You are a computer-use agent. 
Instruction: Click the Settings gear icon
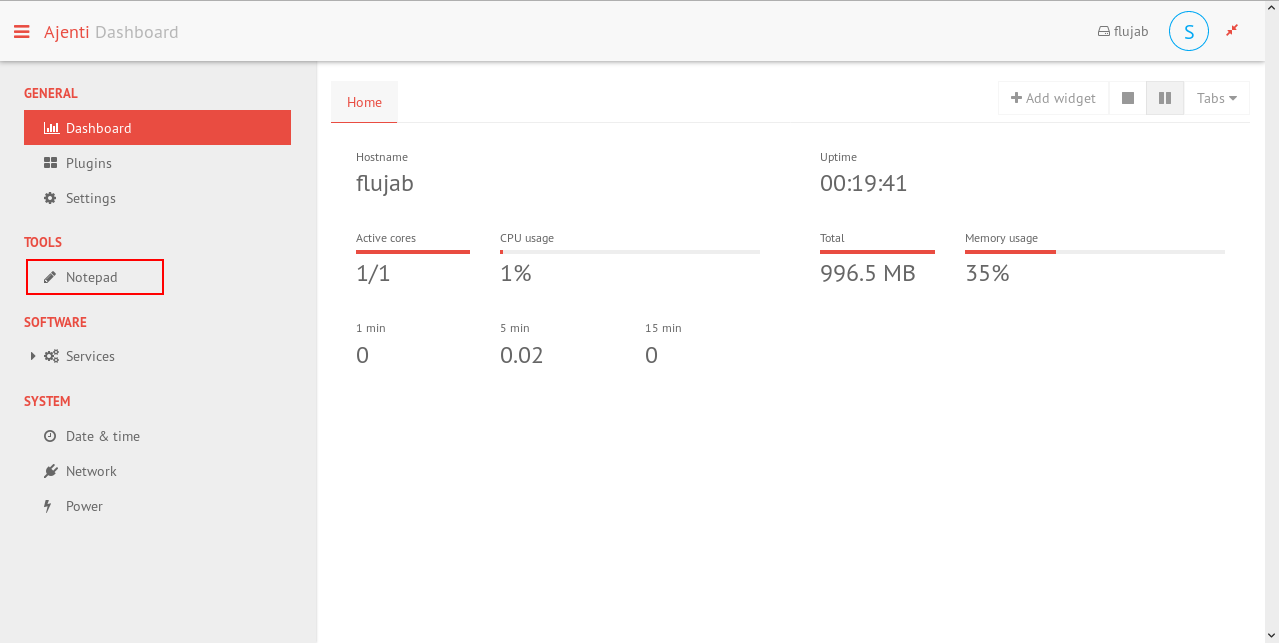[x=50, y=198]
